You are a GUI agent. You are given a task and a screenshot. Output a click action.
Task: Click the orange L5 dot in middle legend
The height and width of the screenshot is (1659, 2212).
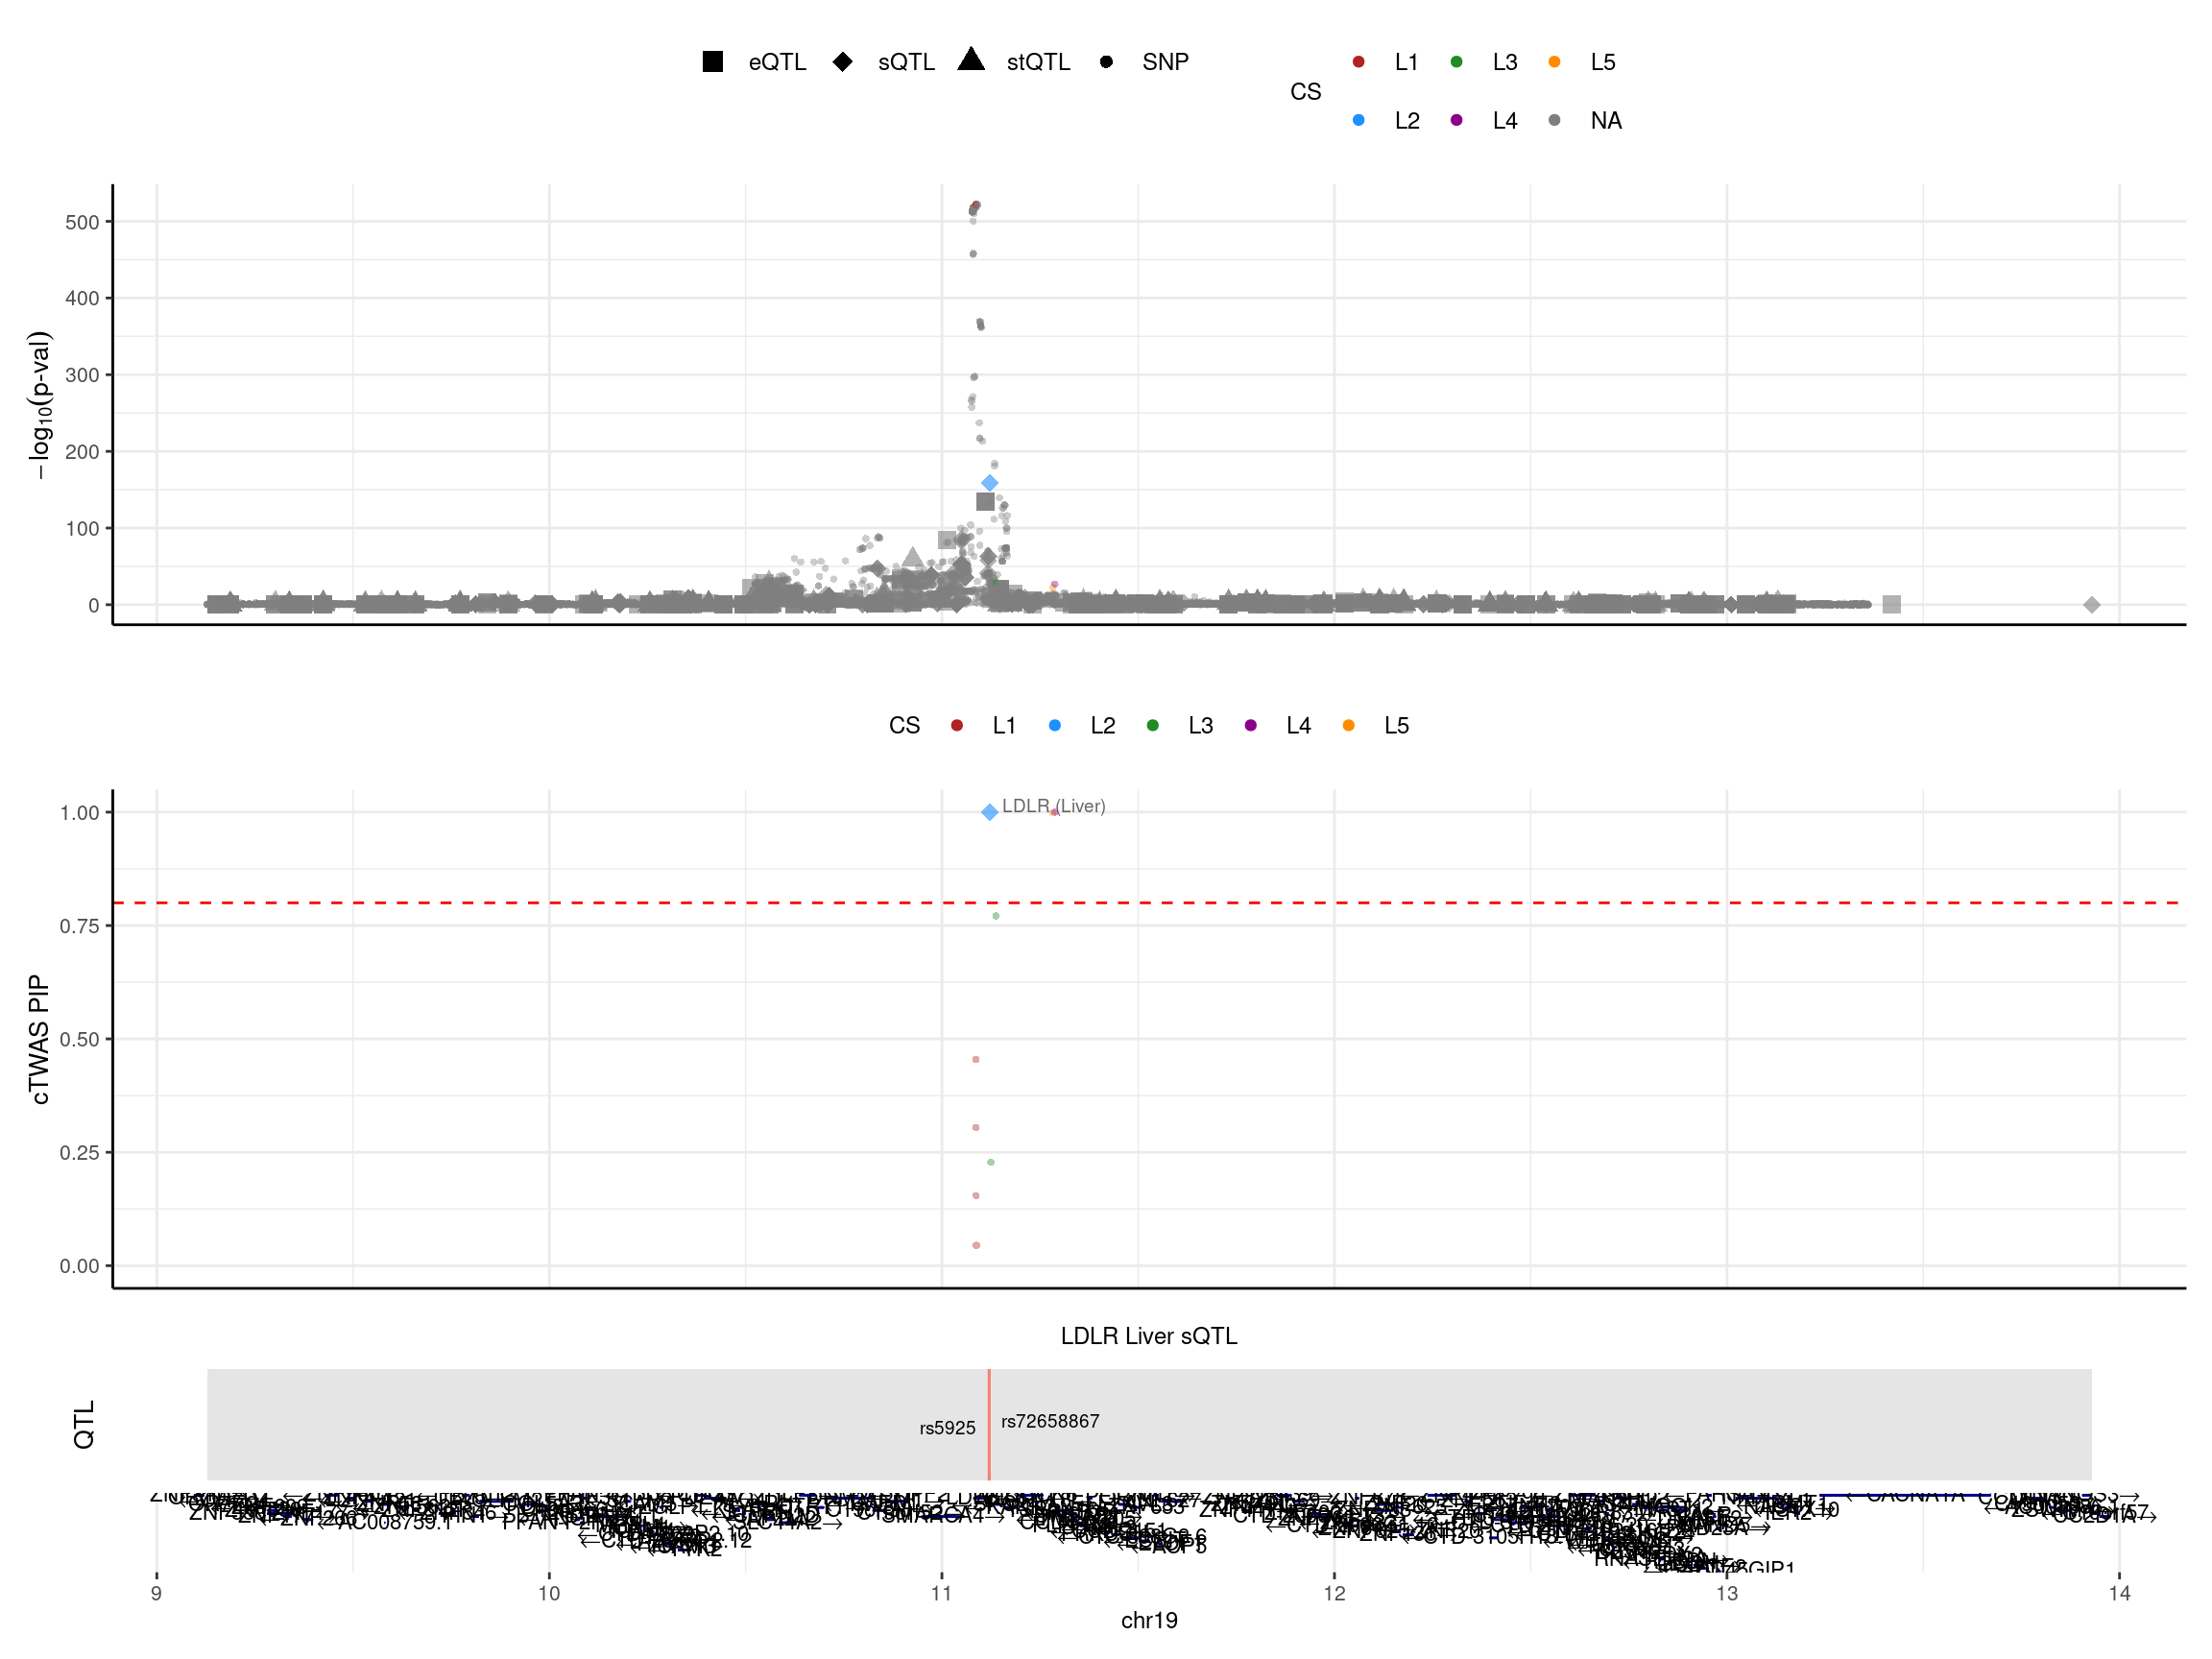click(1348, 725)
